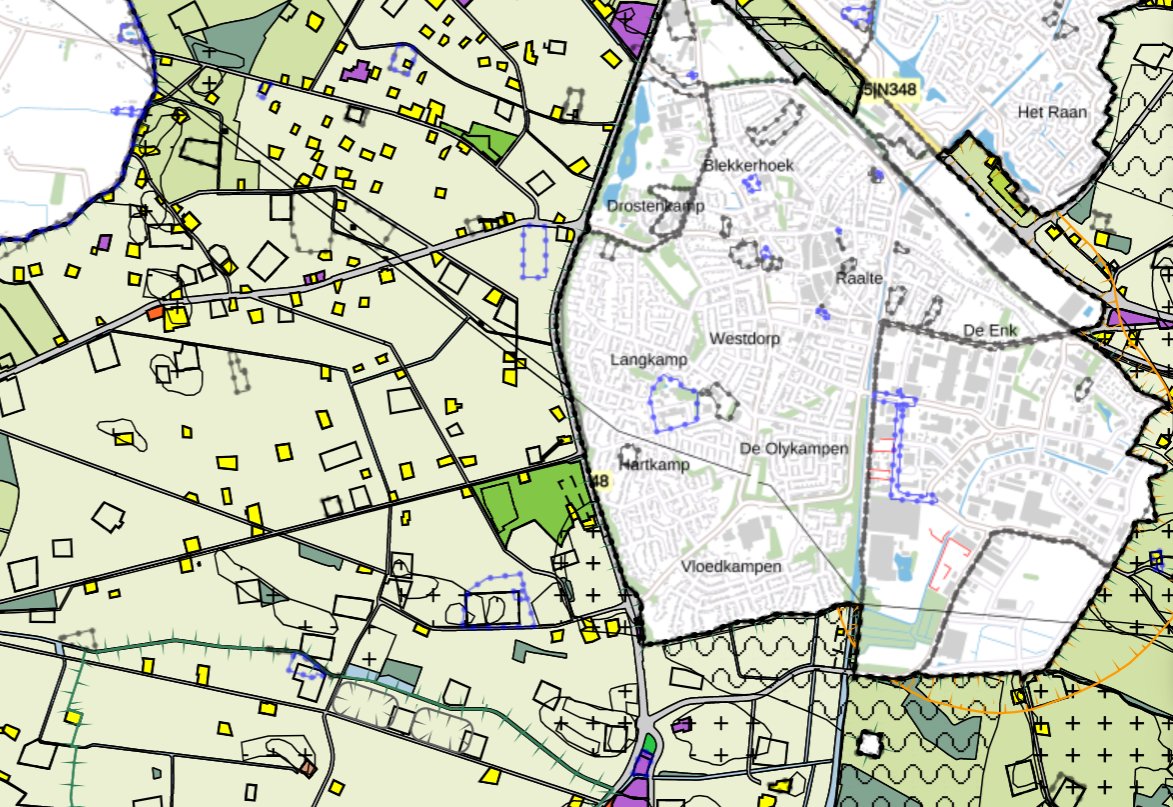Image resolution: width=1173 pixels, height=807 pixels.
Task: Click the Het Raan neighborhood label
Action: pyautogui.click(x=1052, y=112)
